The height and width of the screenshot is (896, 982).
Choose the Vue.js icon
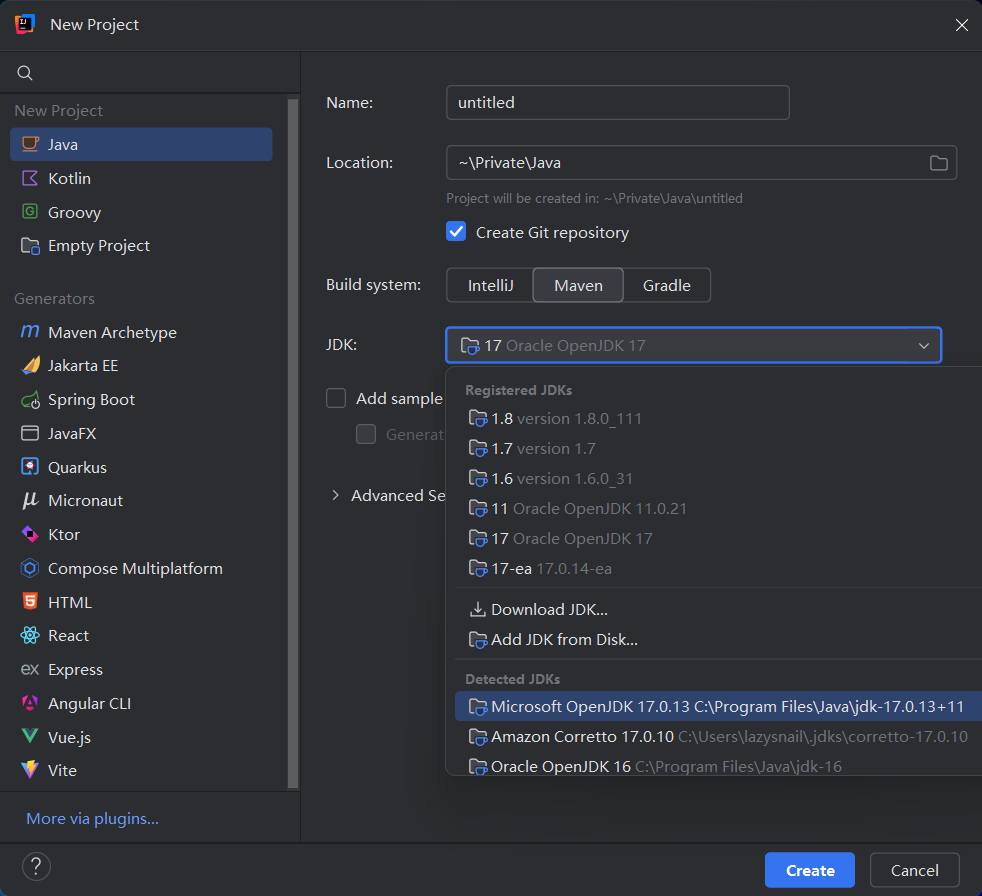coord(30,736)
